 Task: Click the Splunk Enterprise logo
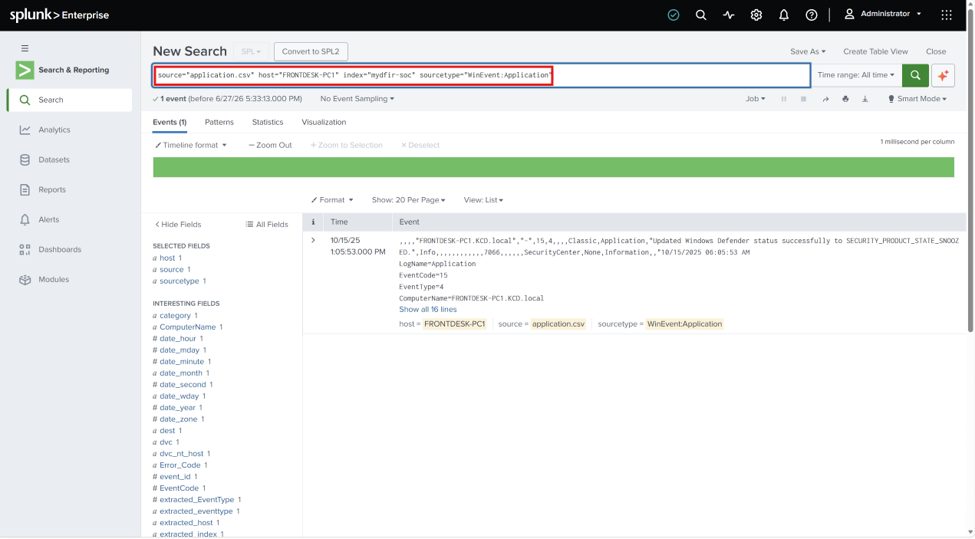59,15
